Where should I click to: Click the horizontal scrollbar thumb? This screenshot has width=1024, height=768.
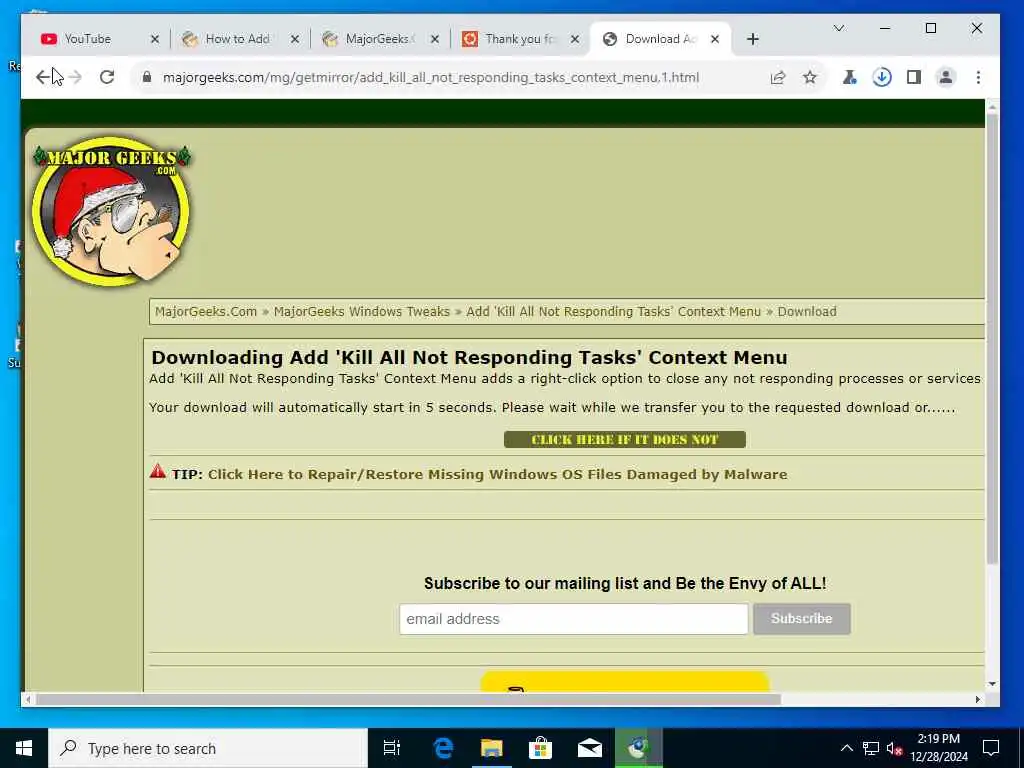coord(408,699)
